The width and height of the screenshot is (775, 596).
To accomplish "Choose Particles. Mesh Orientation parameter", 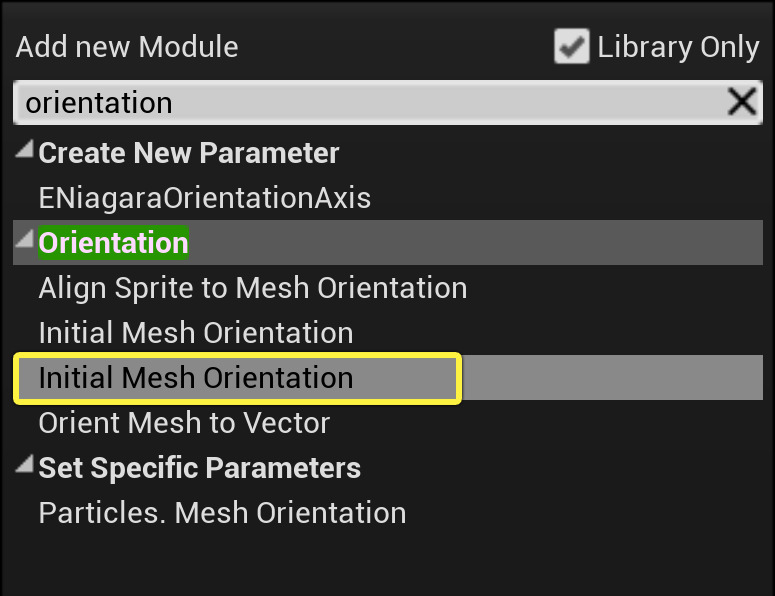I will pos(222,513).
